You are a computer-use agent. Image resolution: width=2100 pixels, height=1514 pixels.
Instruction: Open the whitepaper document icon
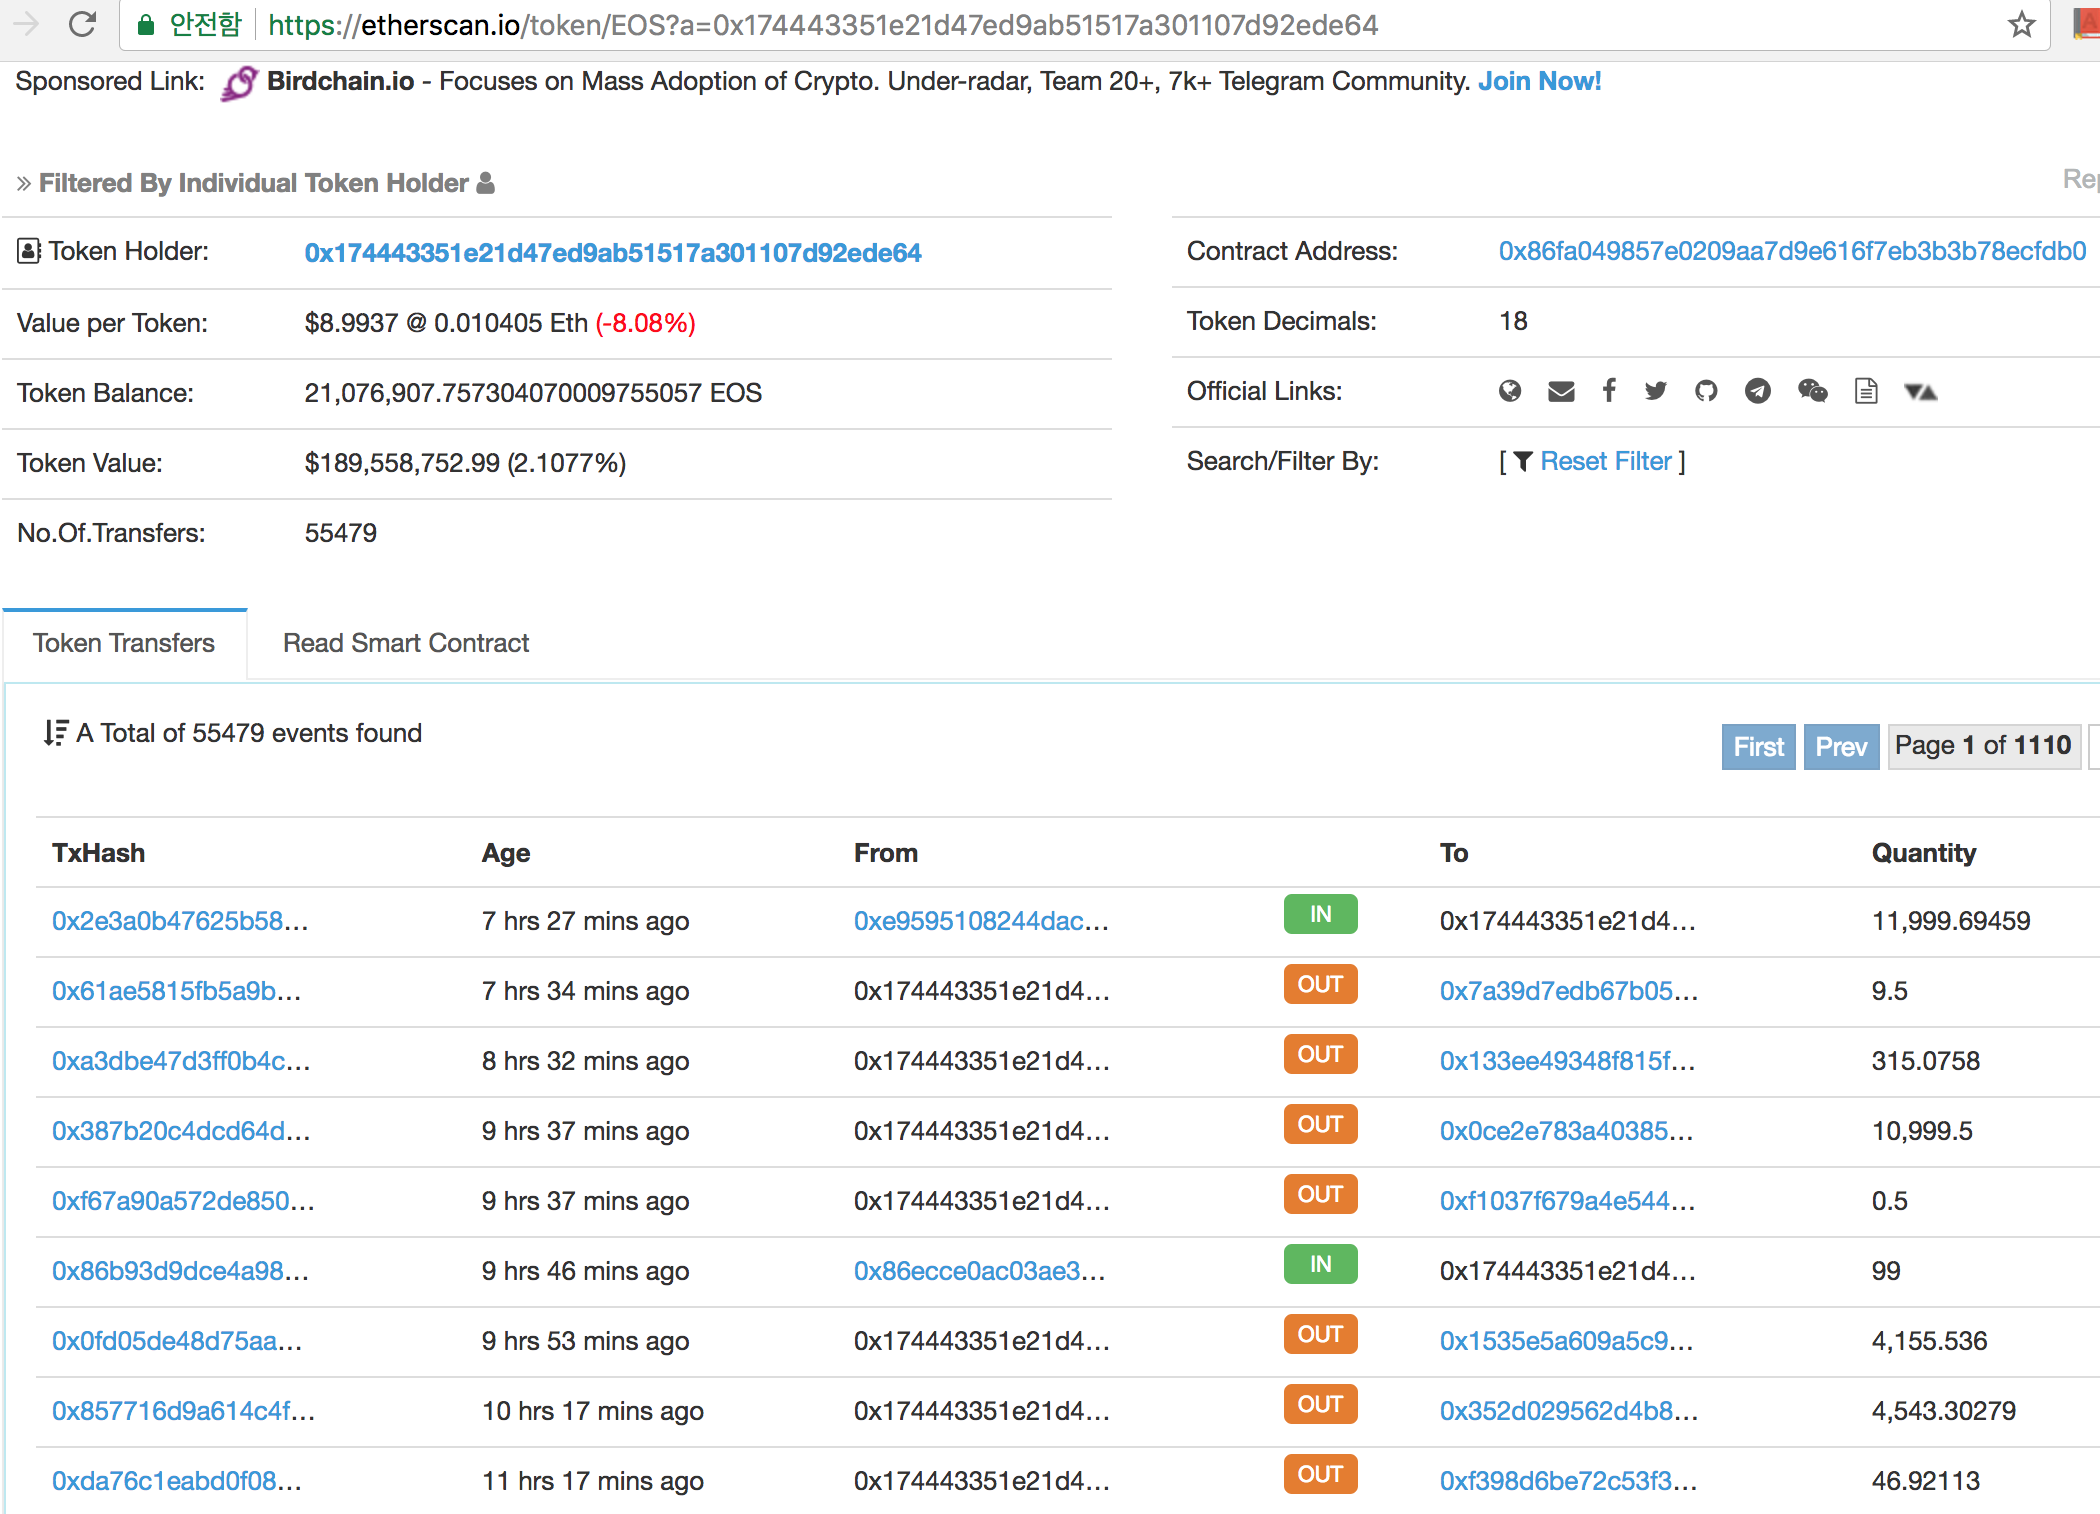pos(1866,391)
